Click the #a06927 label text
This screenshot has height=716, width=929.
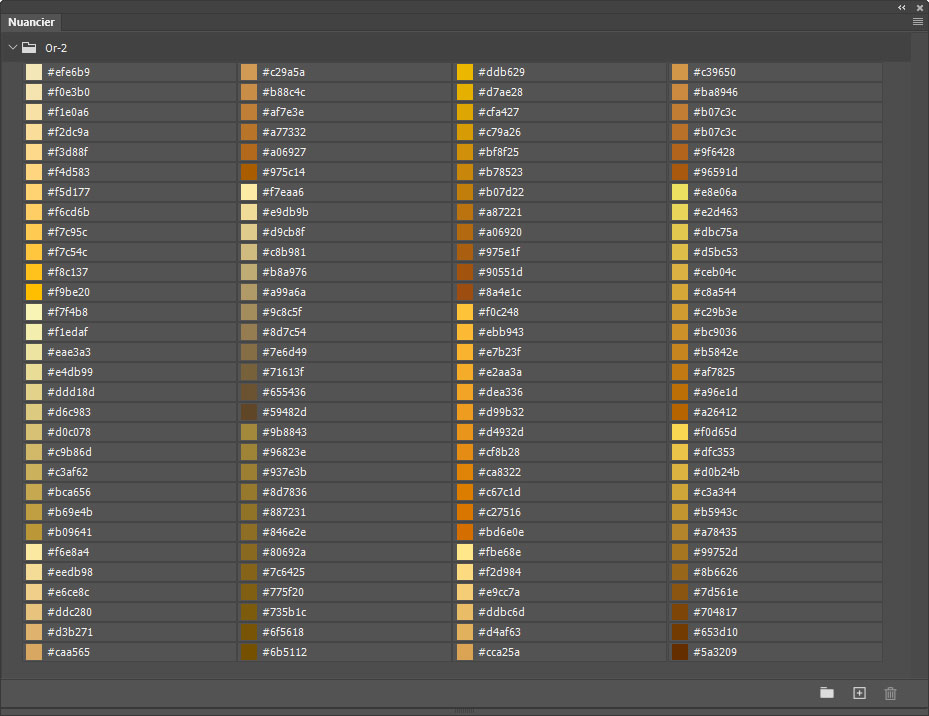click(284, 152)
